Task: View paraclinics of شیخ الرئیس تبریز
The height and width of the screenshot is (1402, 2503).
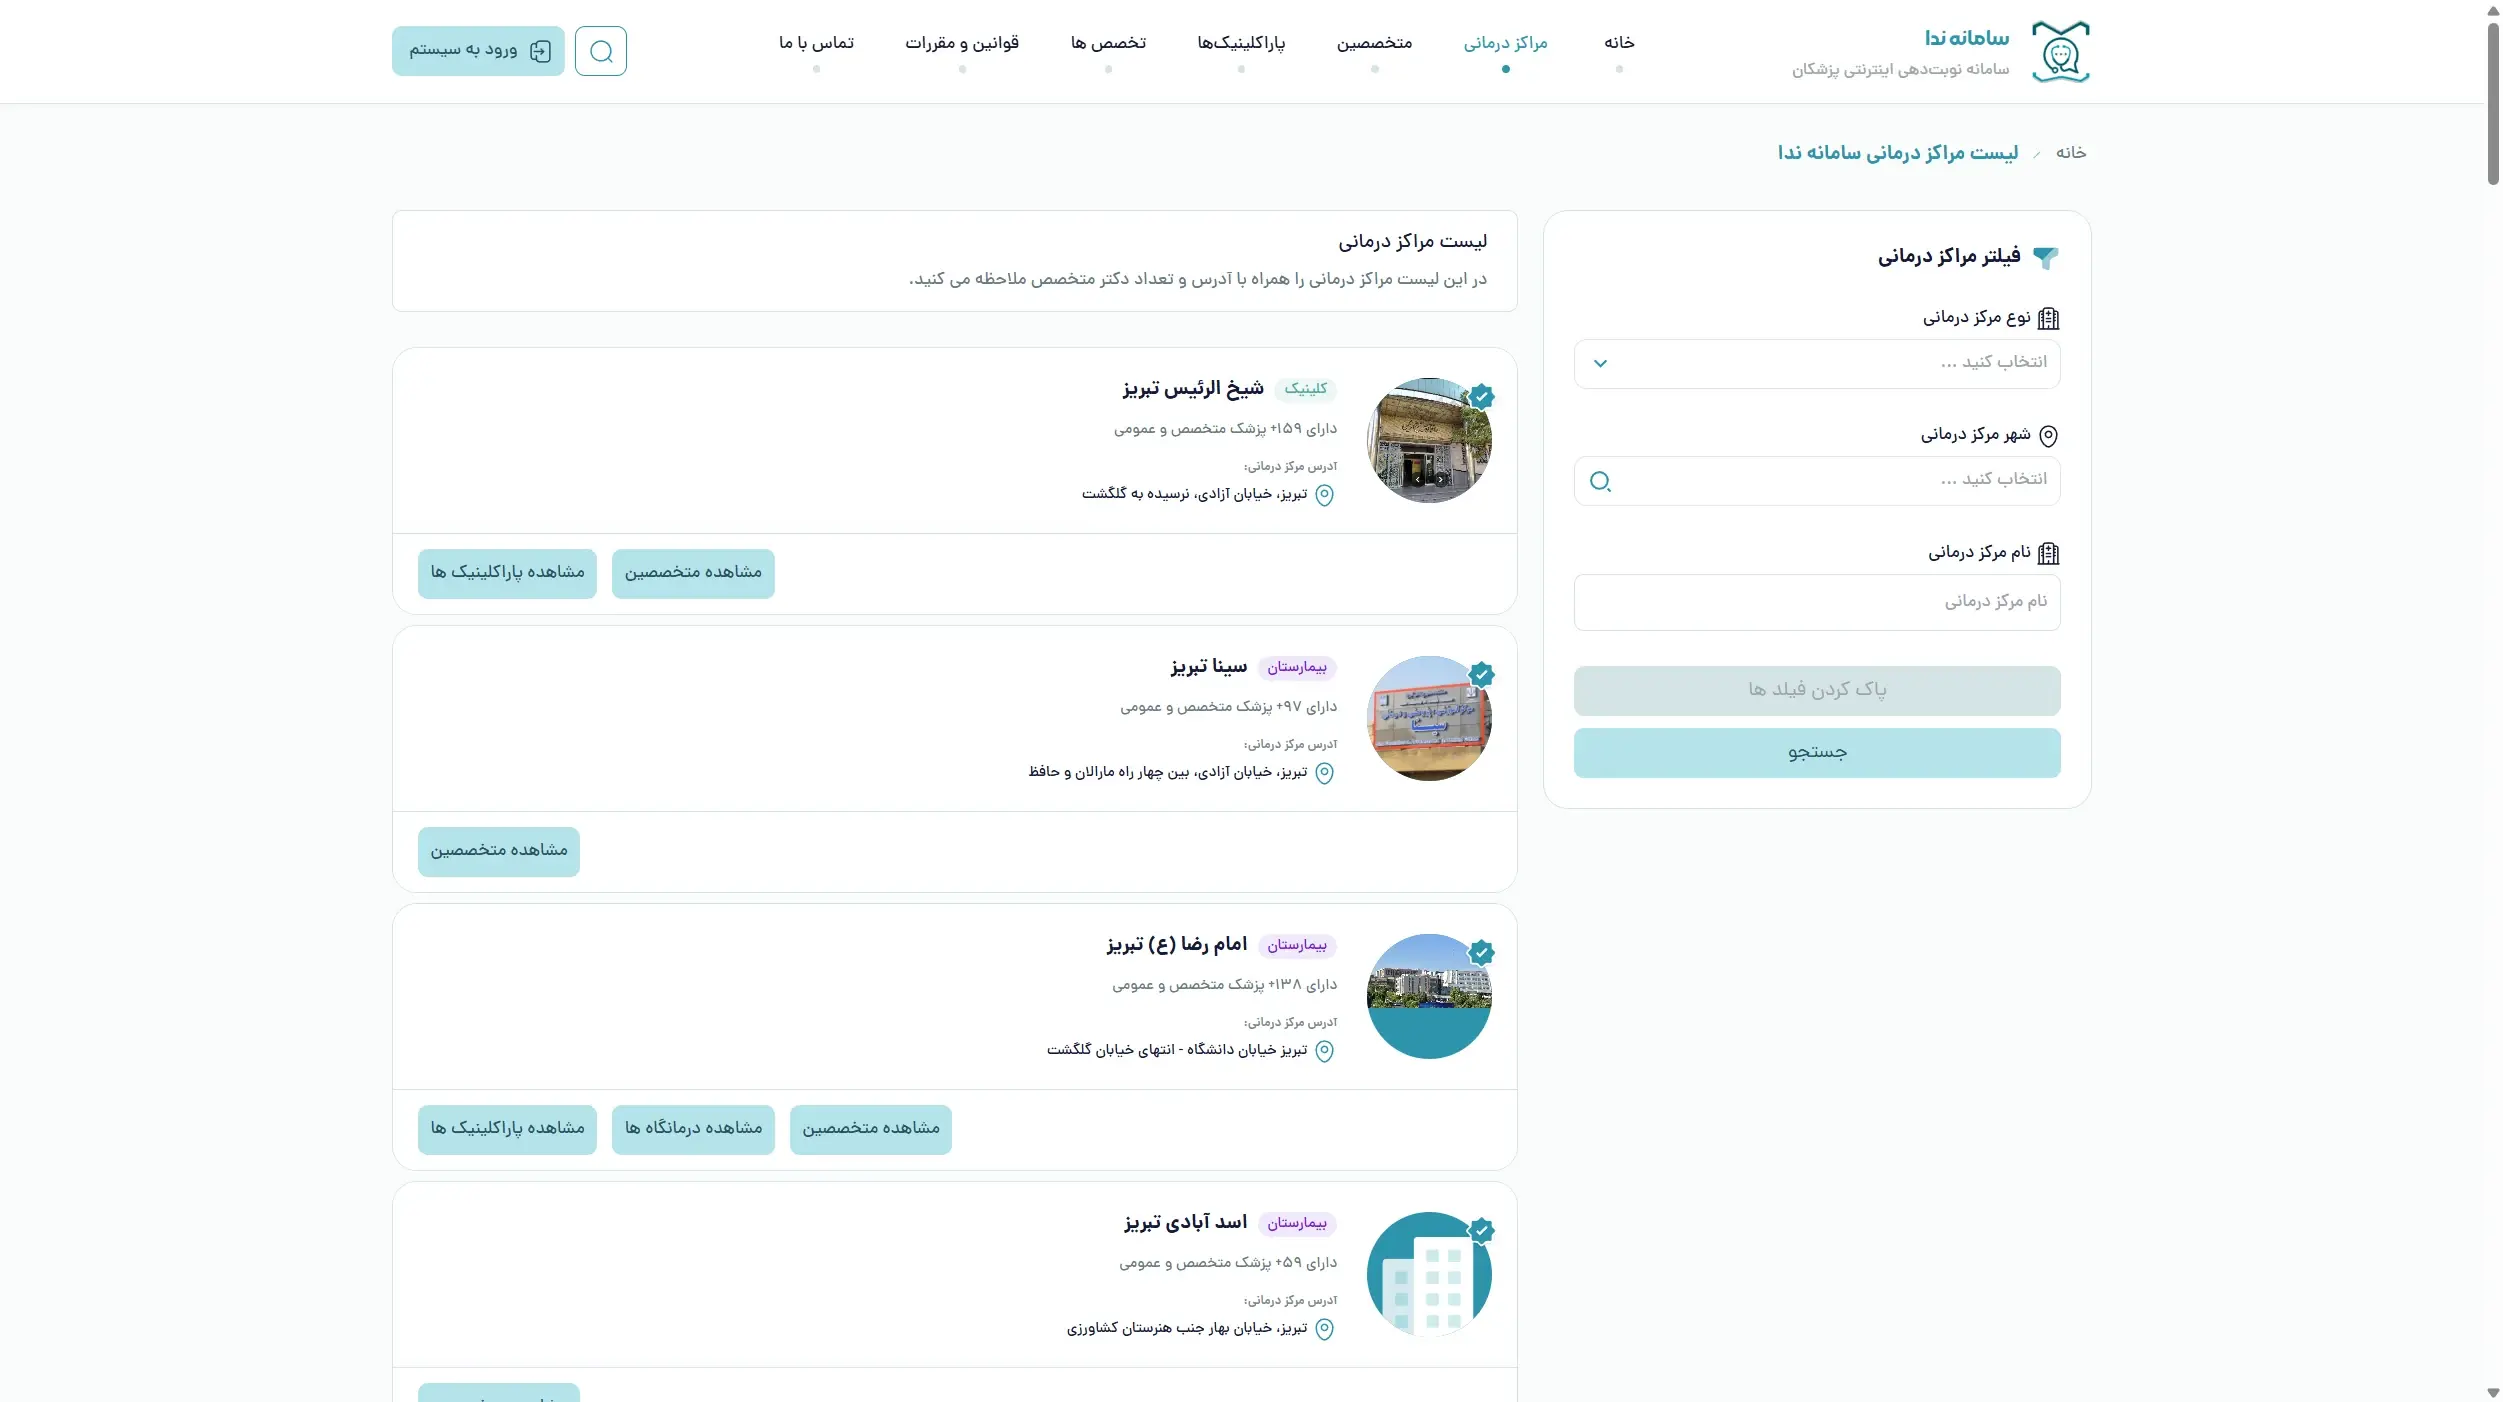Action: pos(507,574)
